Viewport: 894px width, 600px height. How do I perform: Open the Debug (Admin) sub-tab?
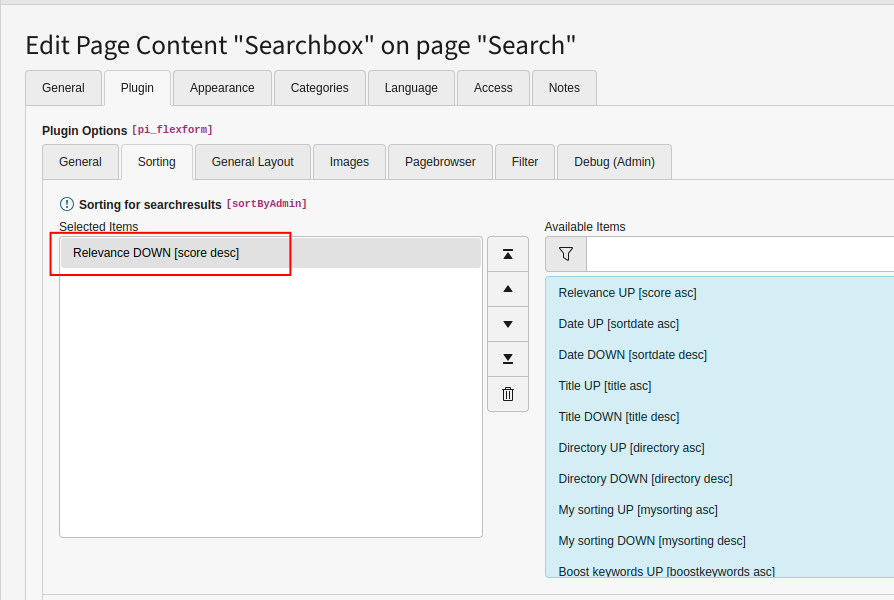(x=613, y=161)
